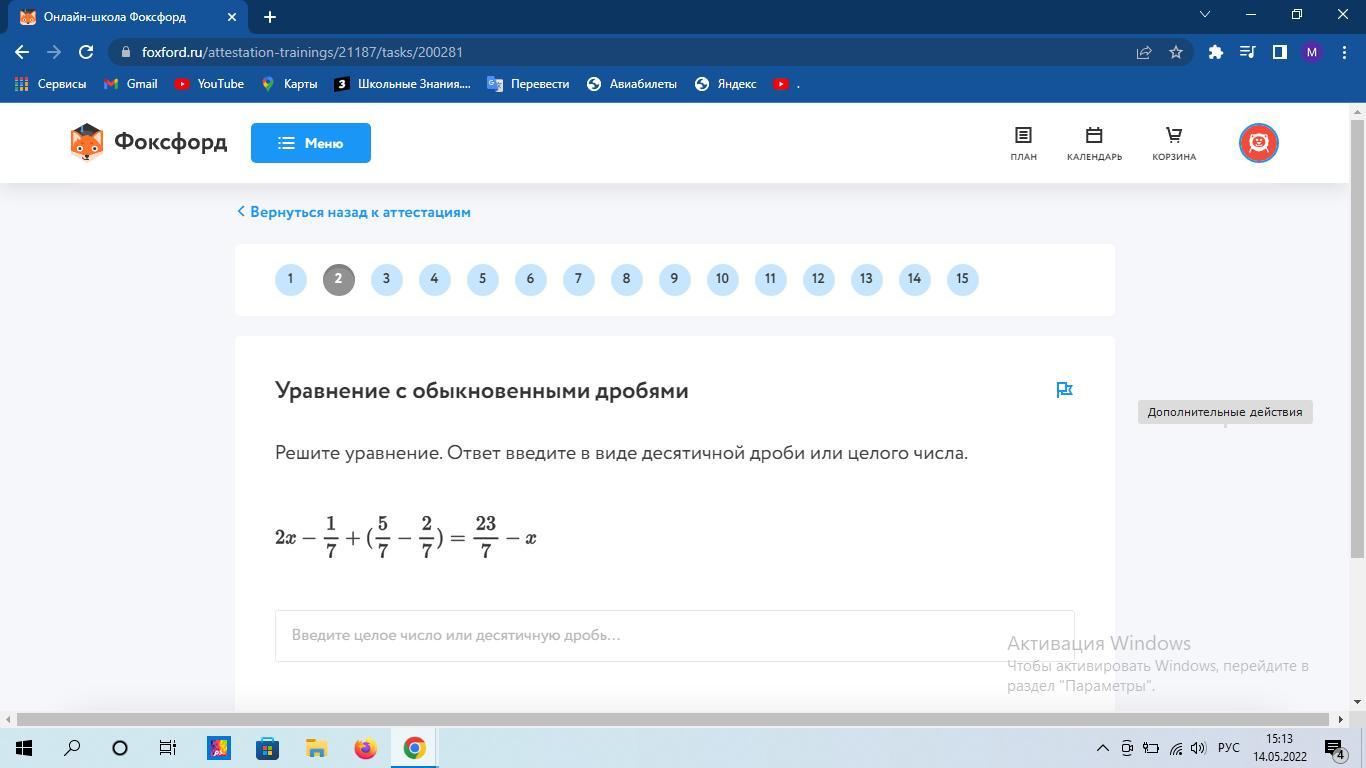
Task: Open the Gmail bookmark
Action: pyautogui.click(x=131, y=84)
